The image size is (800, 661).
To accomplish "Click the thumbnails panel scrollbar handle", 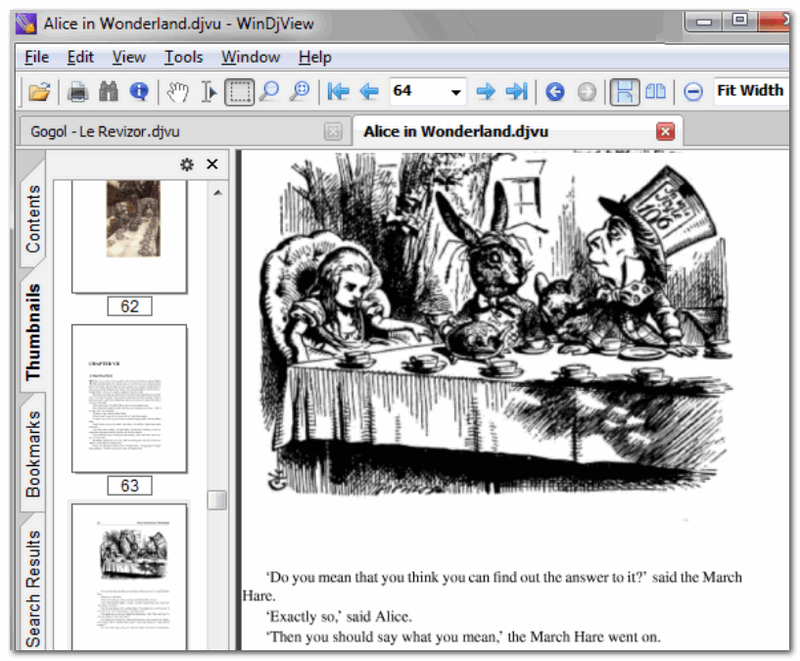I will coord(217,499).
